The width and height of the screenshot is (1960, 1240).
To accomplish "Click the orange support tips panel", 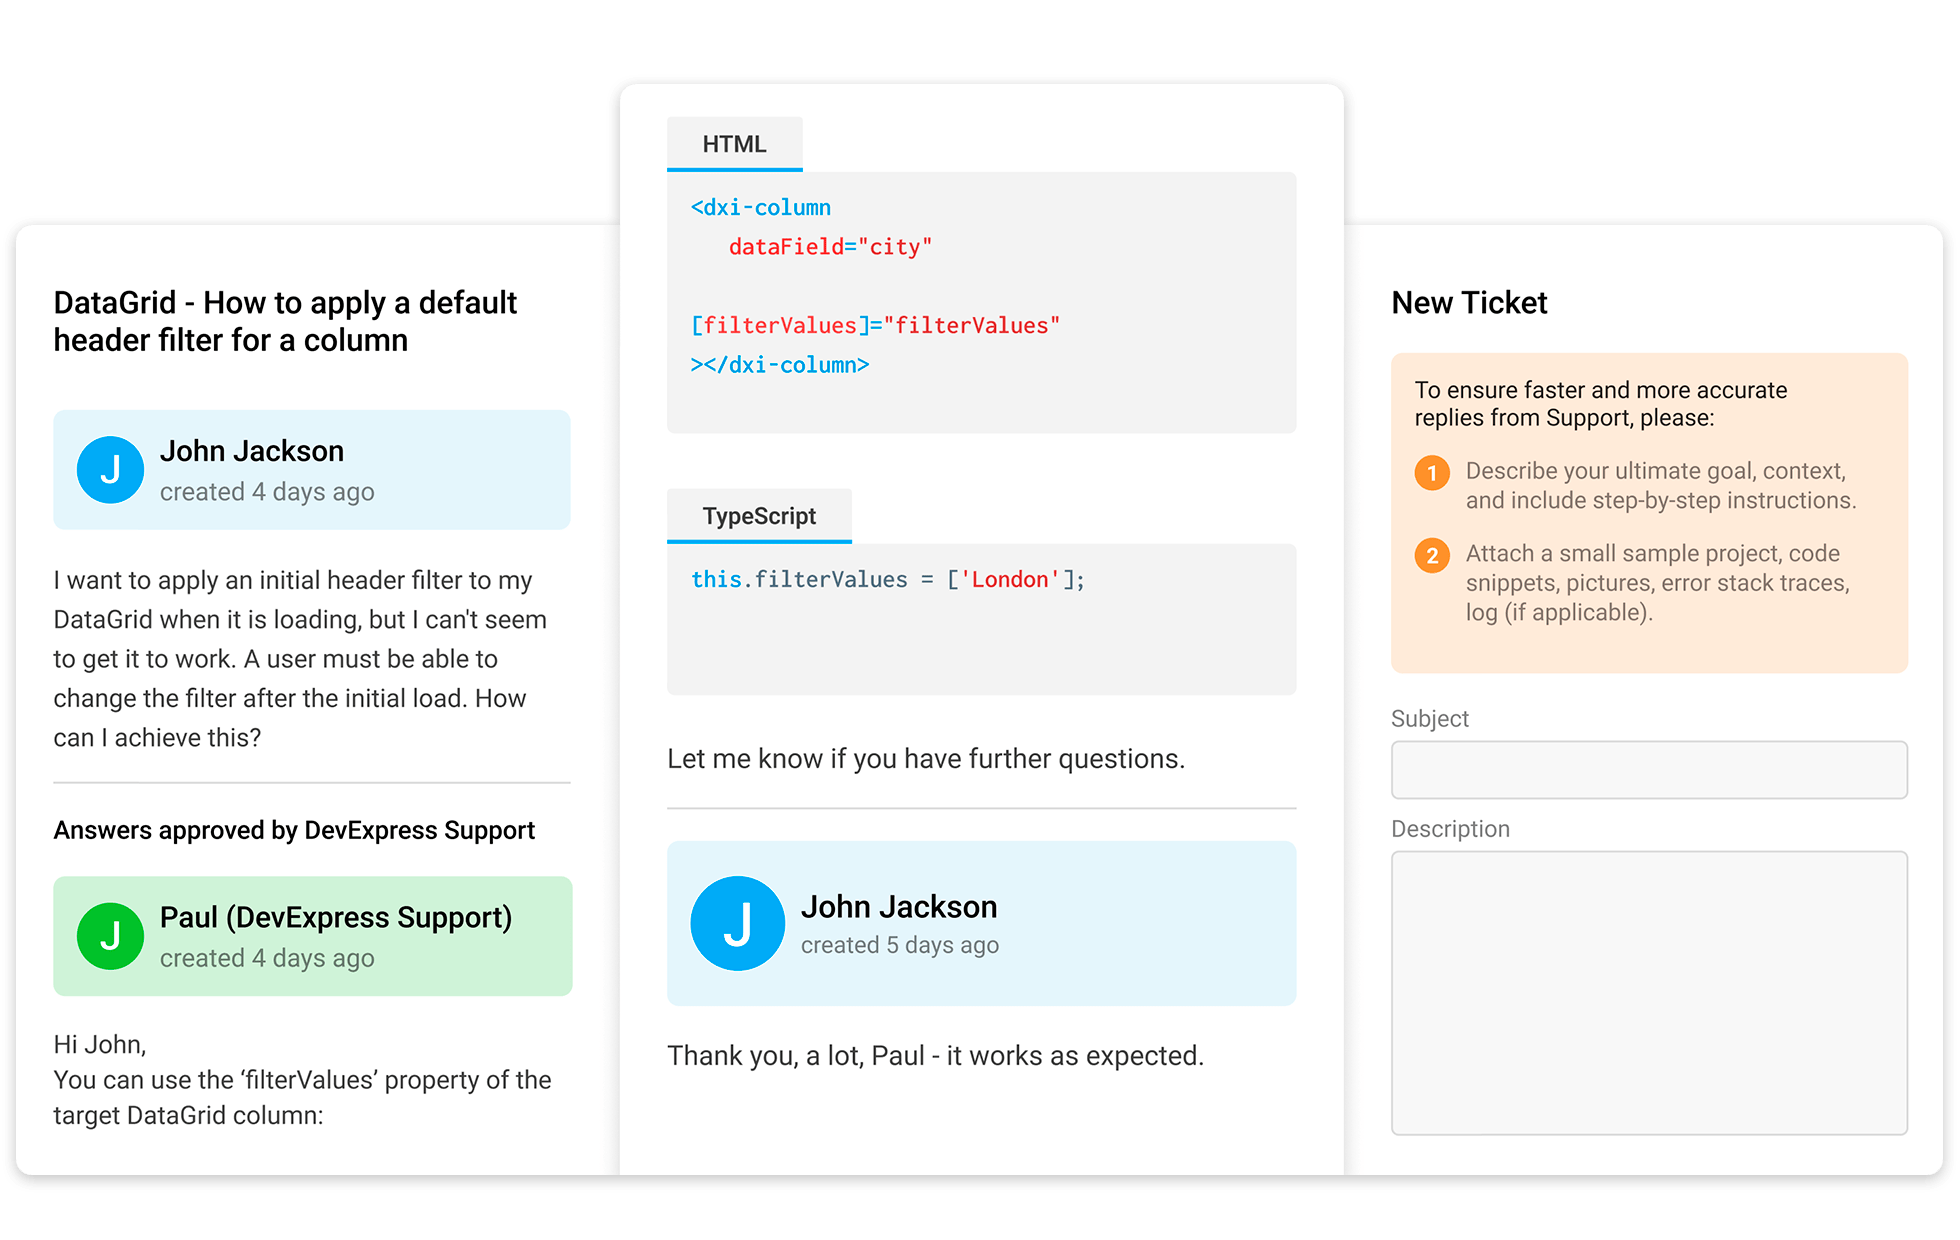I will point(1649,512).
